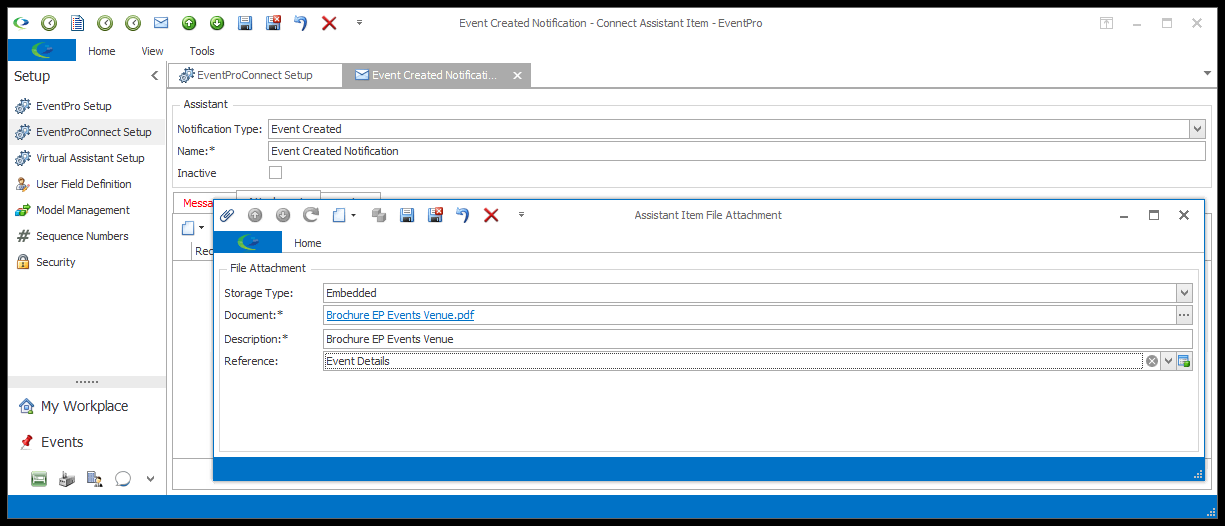Screen dimensions: 1225x526
Task: Click Save and Close in attachment dialog toolbar
Action: coord(435,215)
